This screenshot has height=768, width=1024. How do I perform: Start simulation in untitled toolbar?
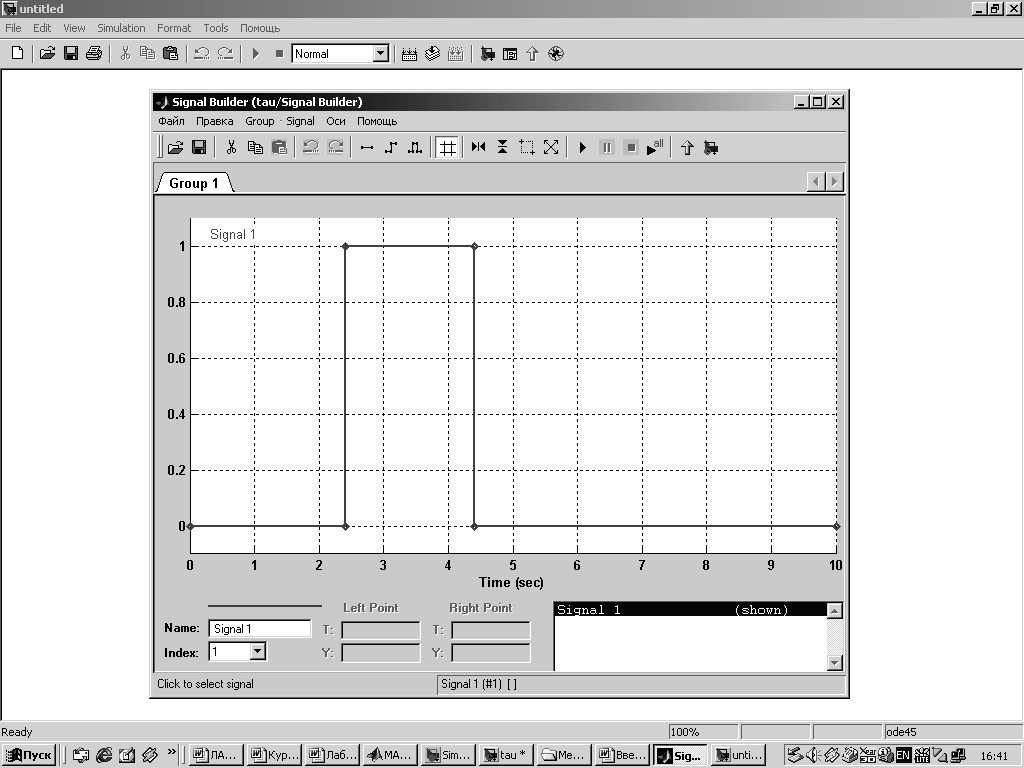(x=256, y=54)
